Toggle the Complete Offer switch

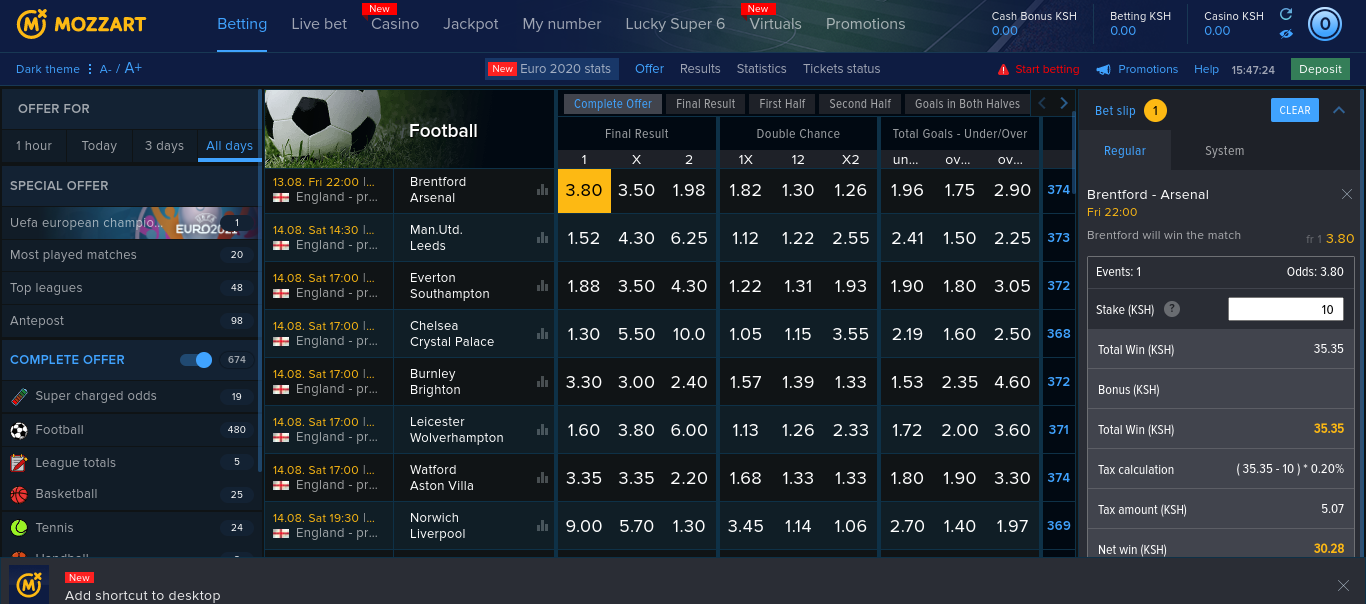point(196,360)
